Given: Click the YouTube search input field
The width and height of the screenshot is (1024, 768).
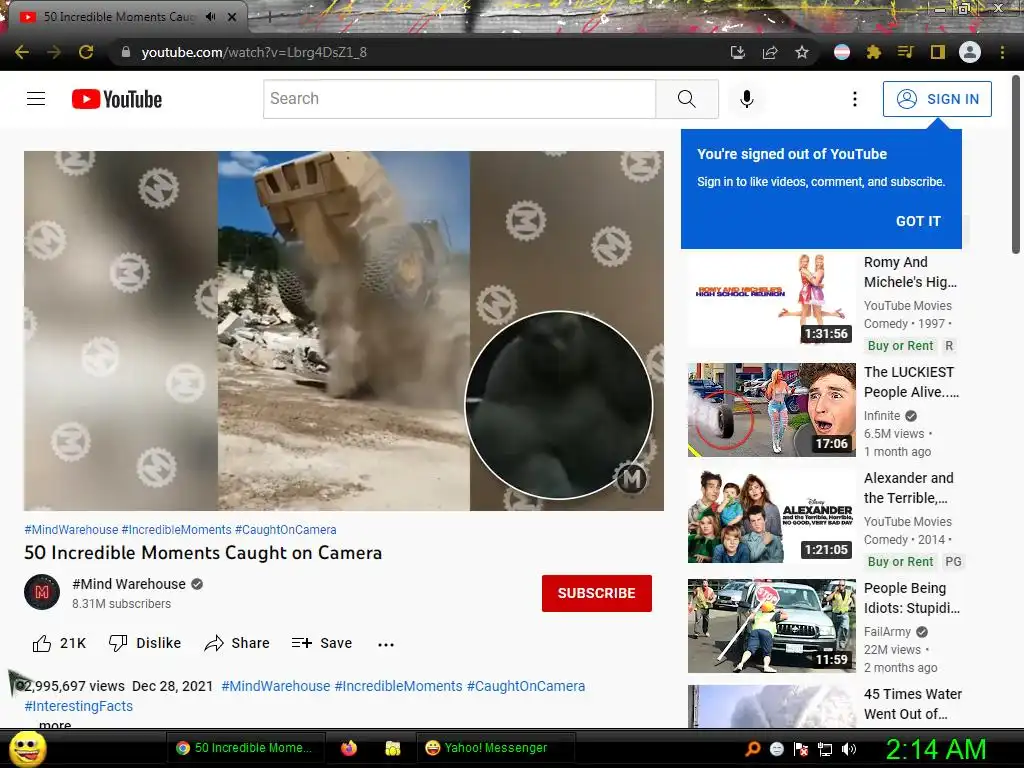Looking at the screenshot, I should point(459,99).
